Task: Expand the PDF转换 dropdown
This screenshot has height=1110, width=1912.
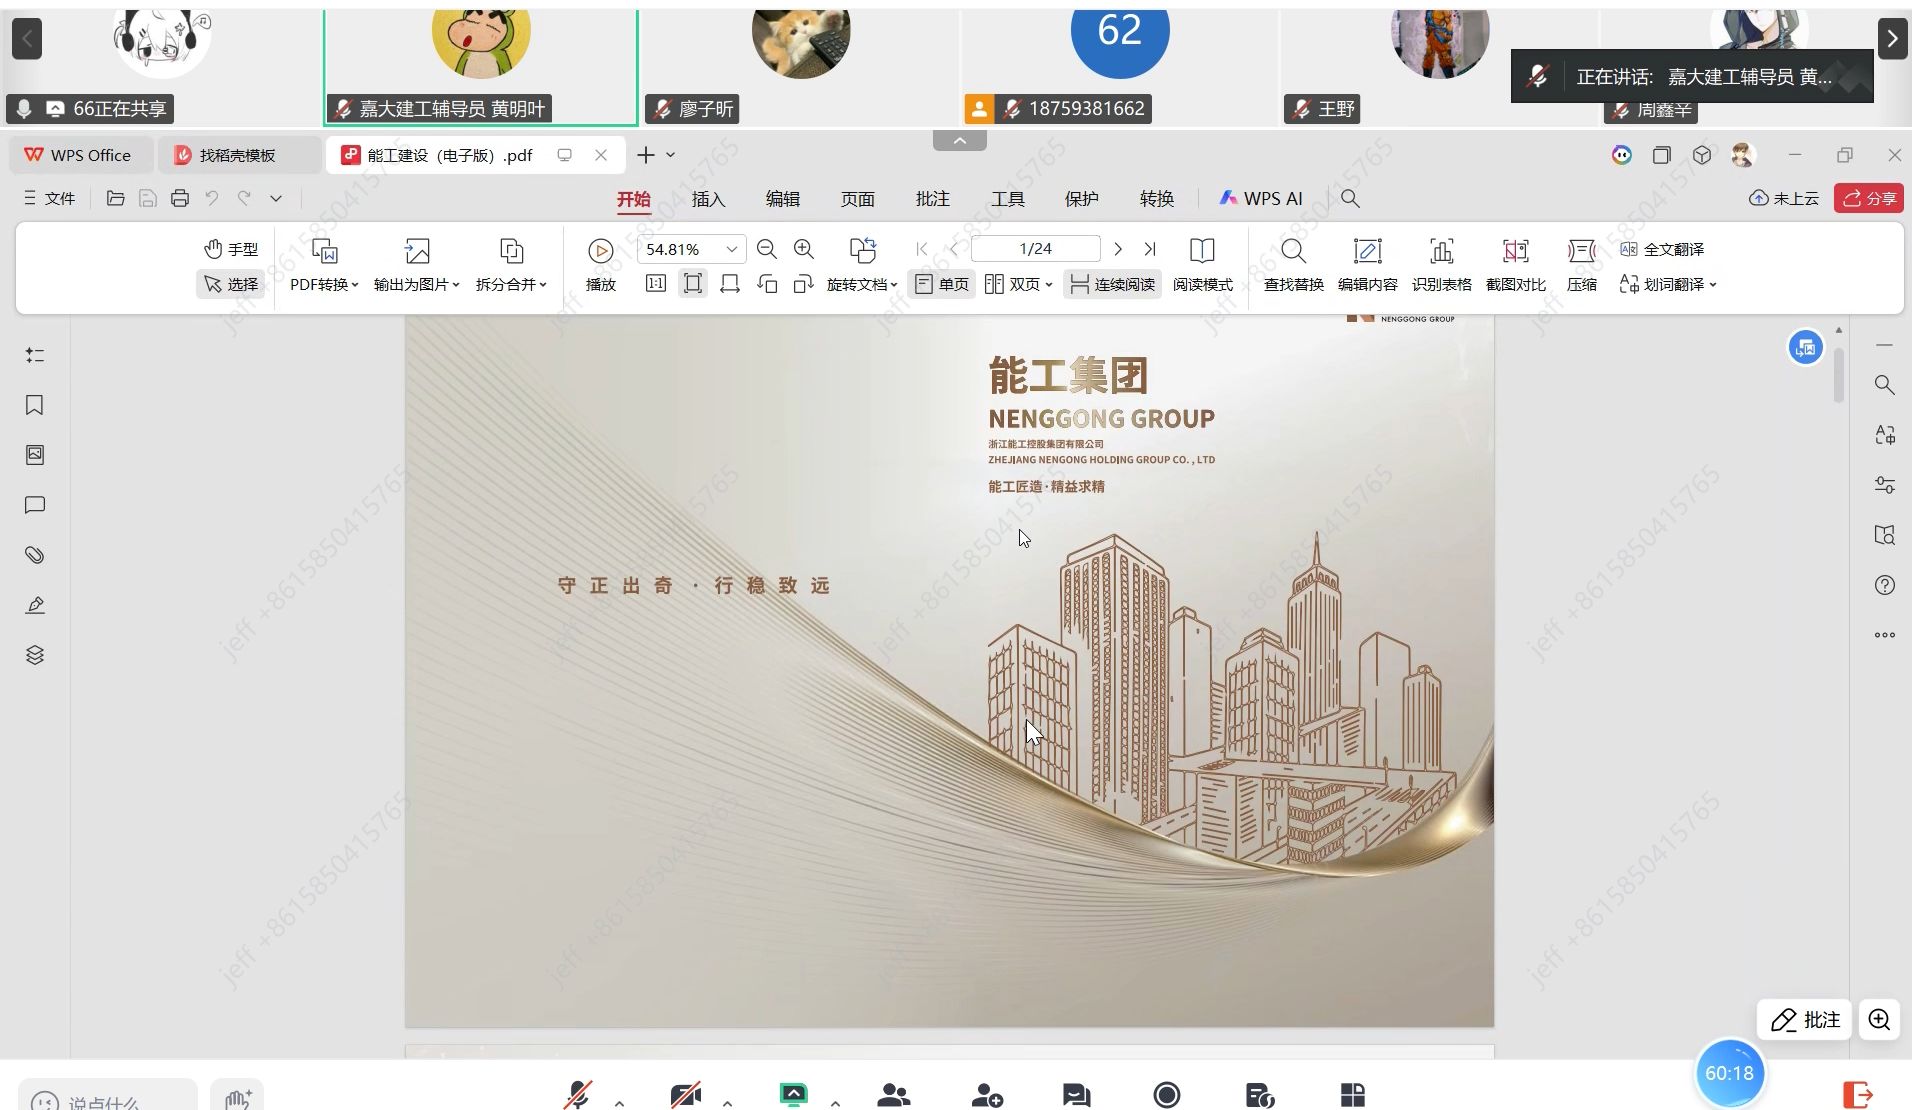Action: click(324, 284)
